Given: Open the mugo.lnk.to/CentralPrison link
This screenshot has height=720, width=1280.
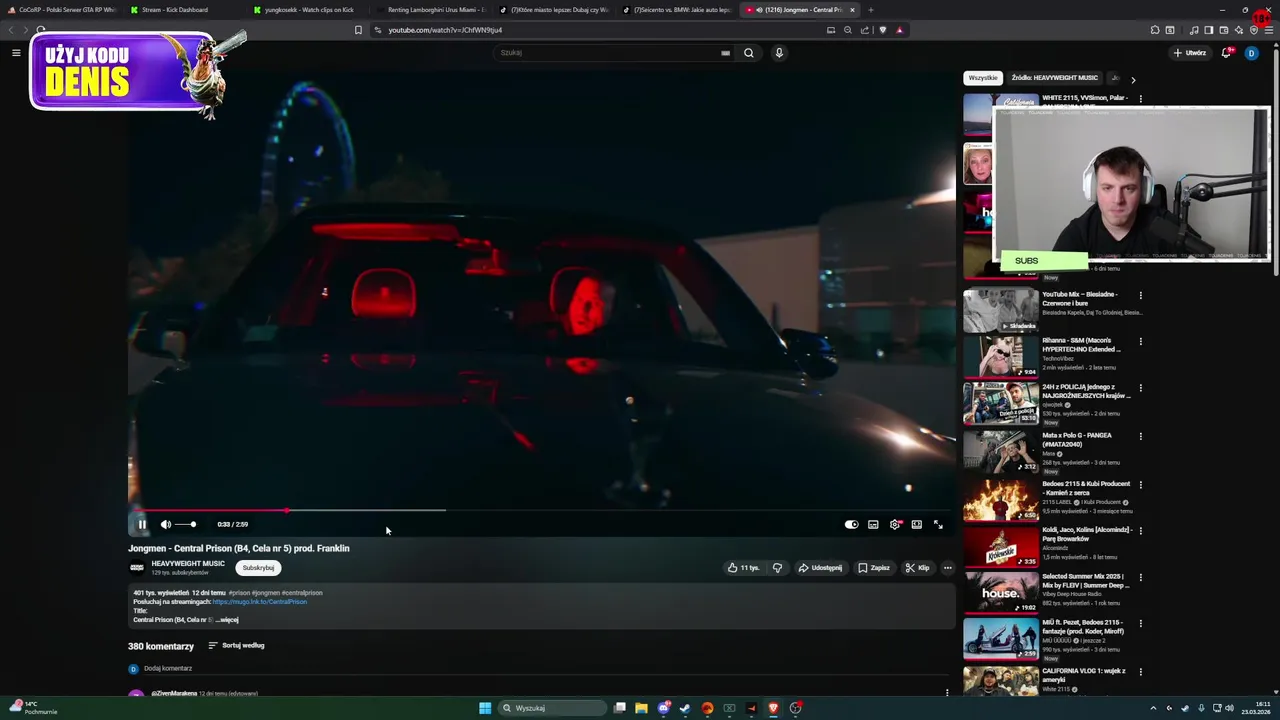Looking at the screenshot, I should [x=260, y=602].
